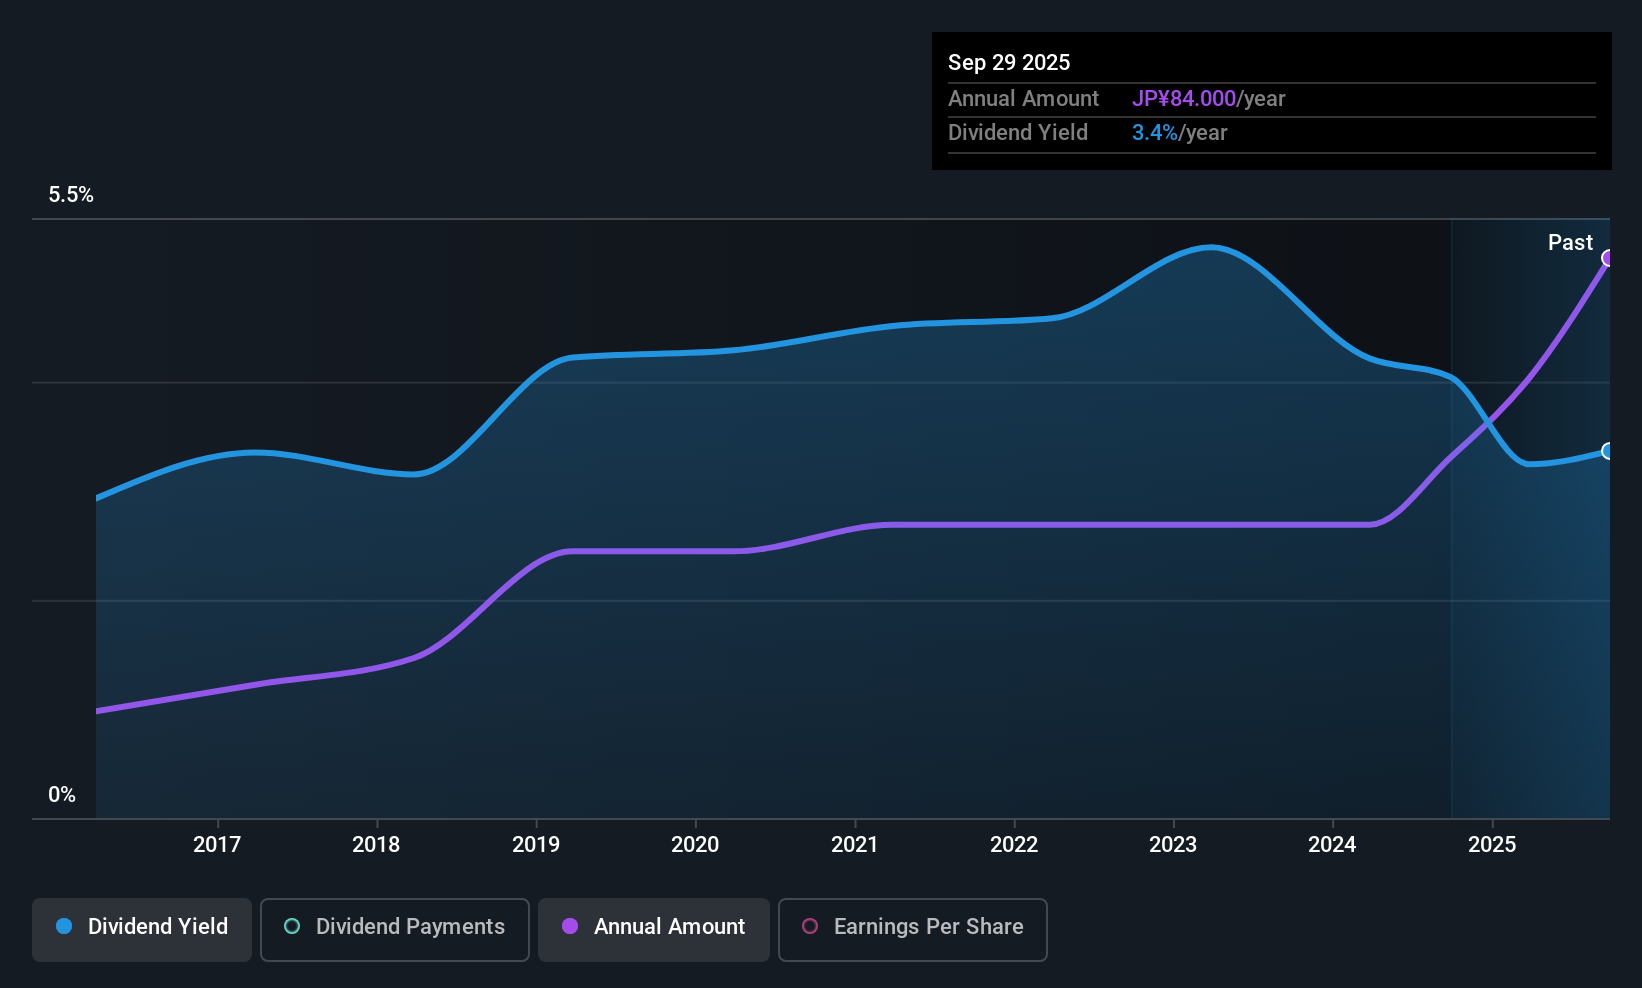Select the purple endpoint marker on the chart
Image resolution: width=1642 pixels, height=988 pixels.
tap(1608, 258)
